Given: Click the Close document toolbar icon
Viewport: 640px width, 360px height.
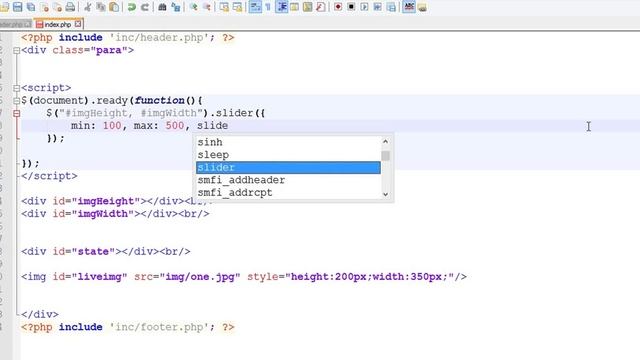Looking at the screenshot, I should click(44, 7).
